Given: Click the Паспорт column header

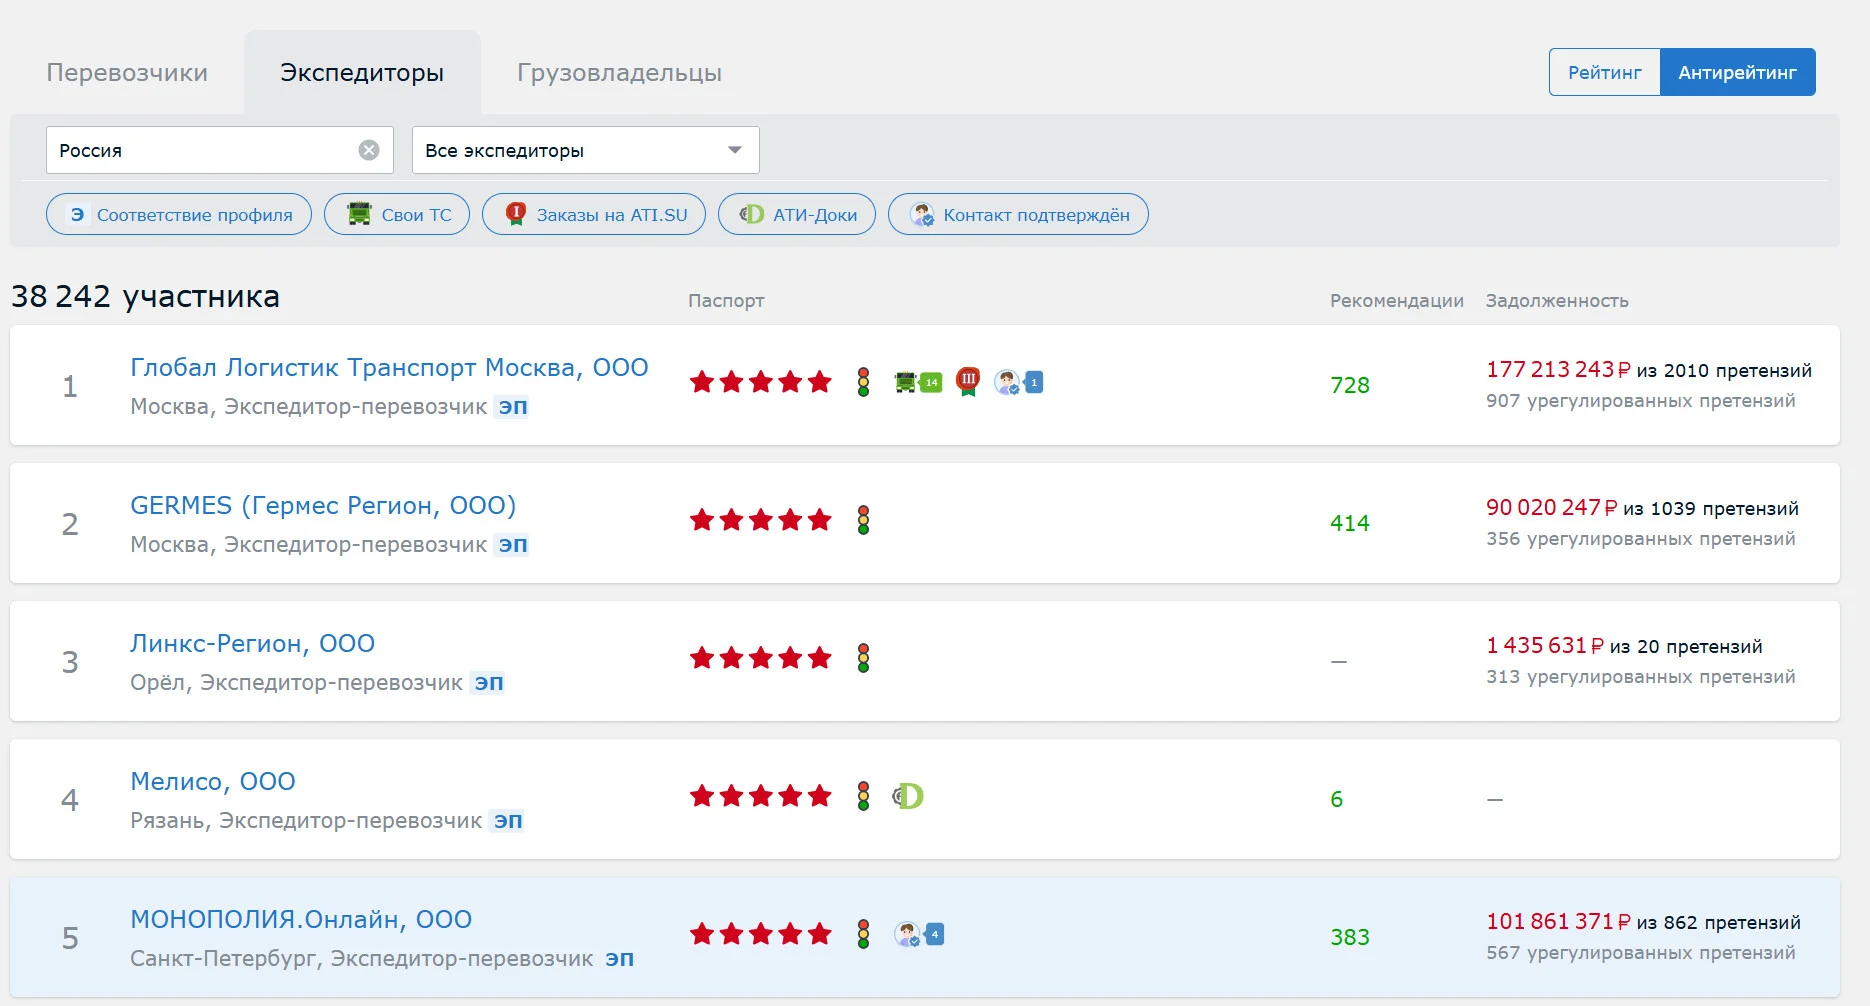Looking at the screenshot, I should click(726, 301).
